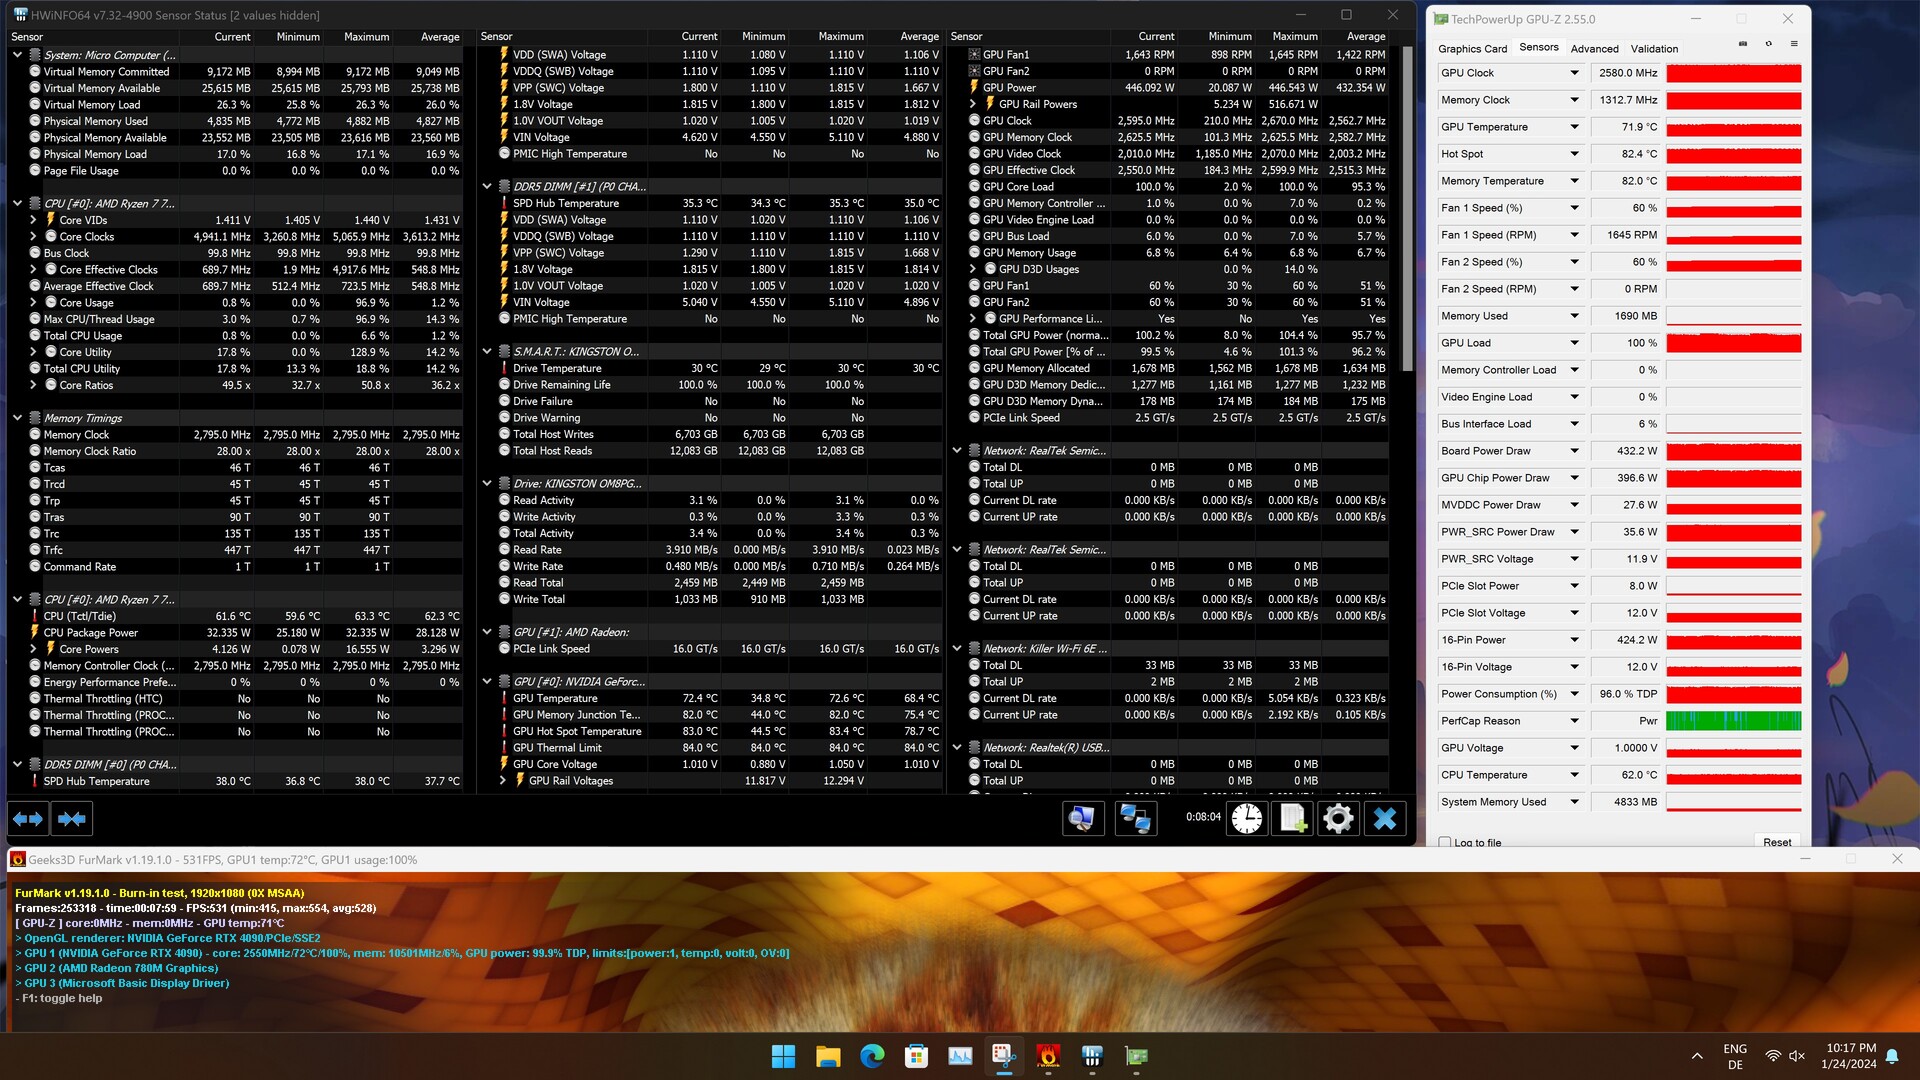Open the GPU Clock sensor dropdown
The width and height of the screenshot is (1920, 1080).
1574,73
